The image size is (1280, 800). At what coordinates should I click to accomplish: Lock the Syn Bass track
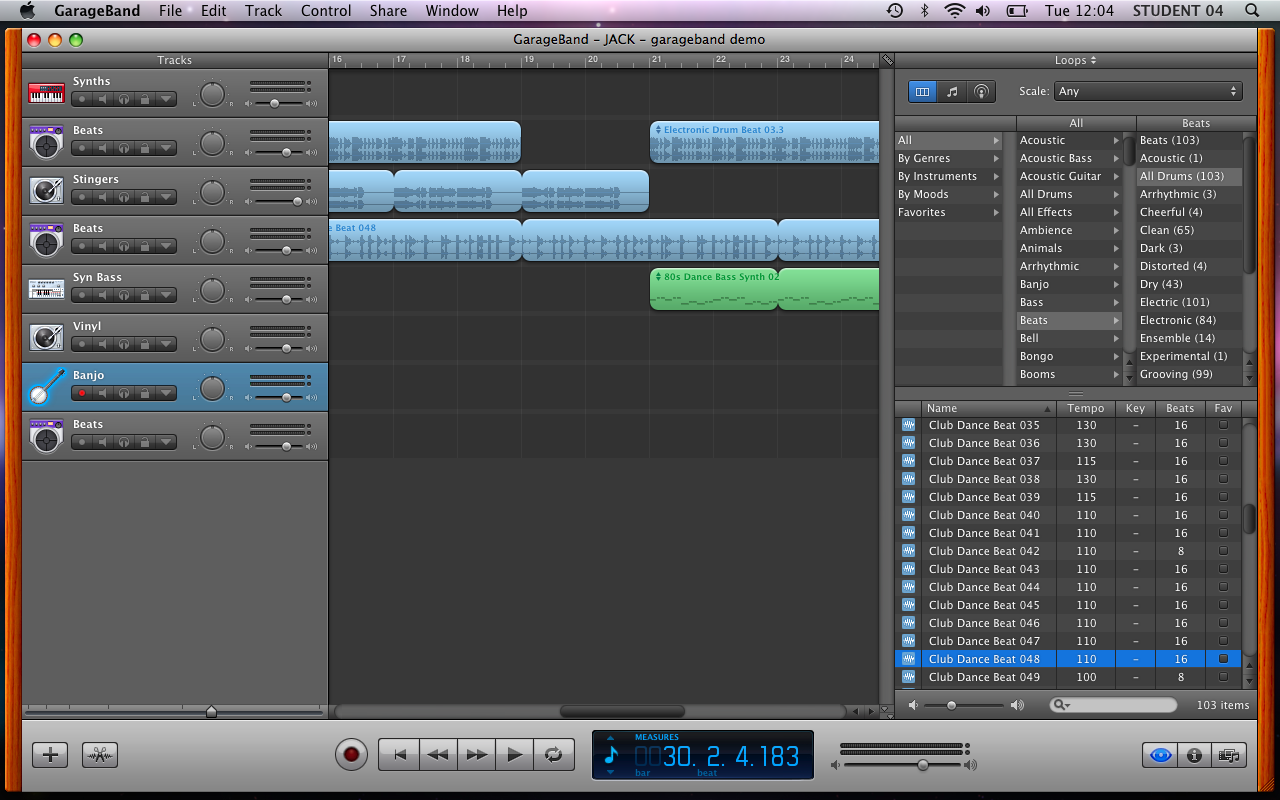pyautogui.click(x=144, y=295)
